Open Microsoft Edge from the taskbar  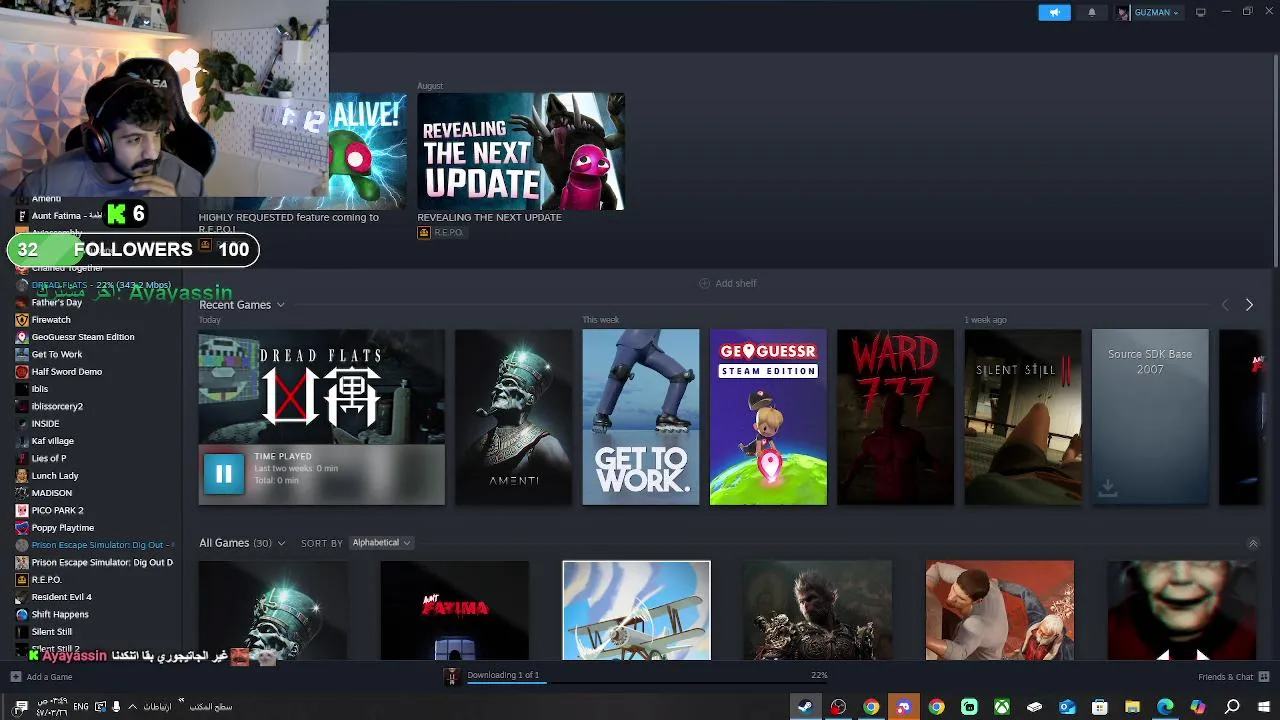tap(1165, 707)
